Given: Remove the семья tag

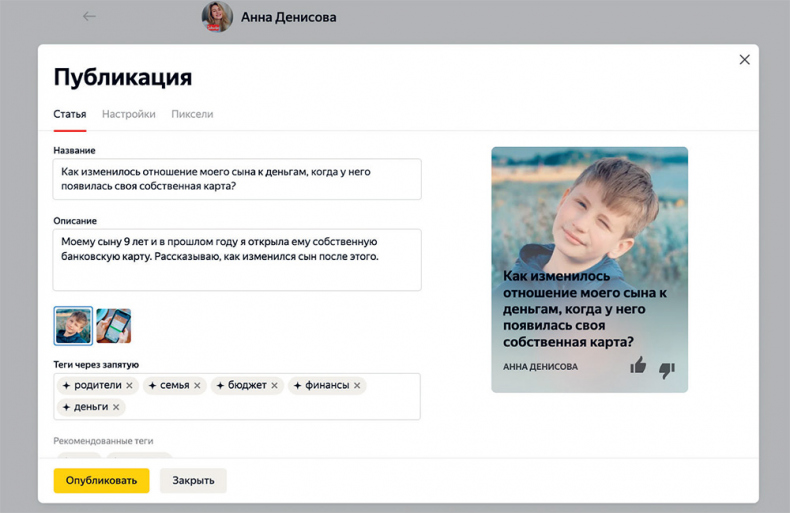Looking at the screenshot, I should 197,385.
